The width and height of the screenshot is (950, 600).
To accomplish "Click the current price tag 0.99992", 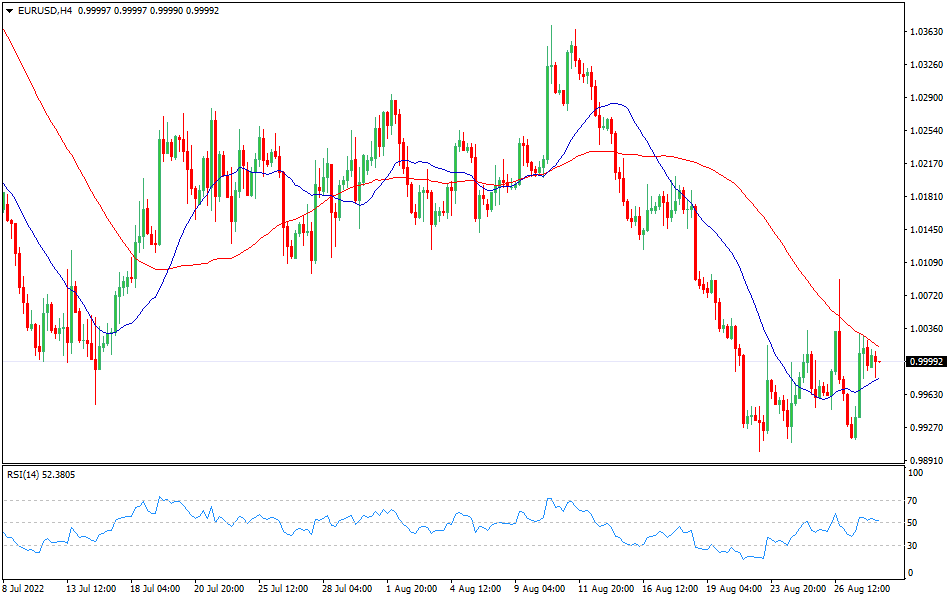I will tap(924, 361).
